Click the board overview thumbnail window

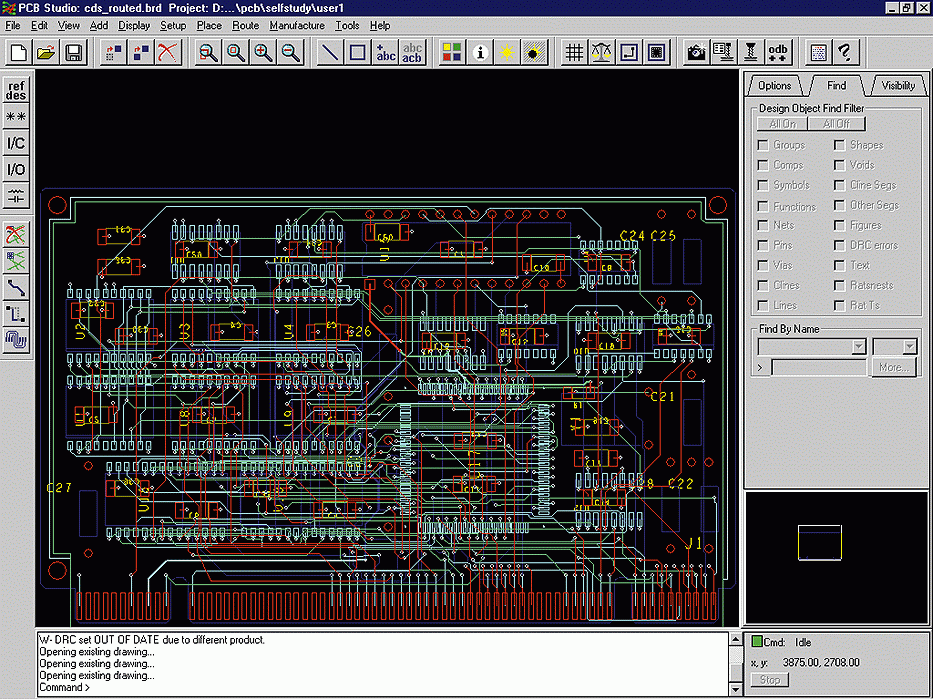coord(837,557)
